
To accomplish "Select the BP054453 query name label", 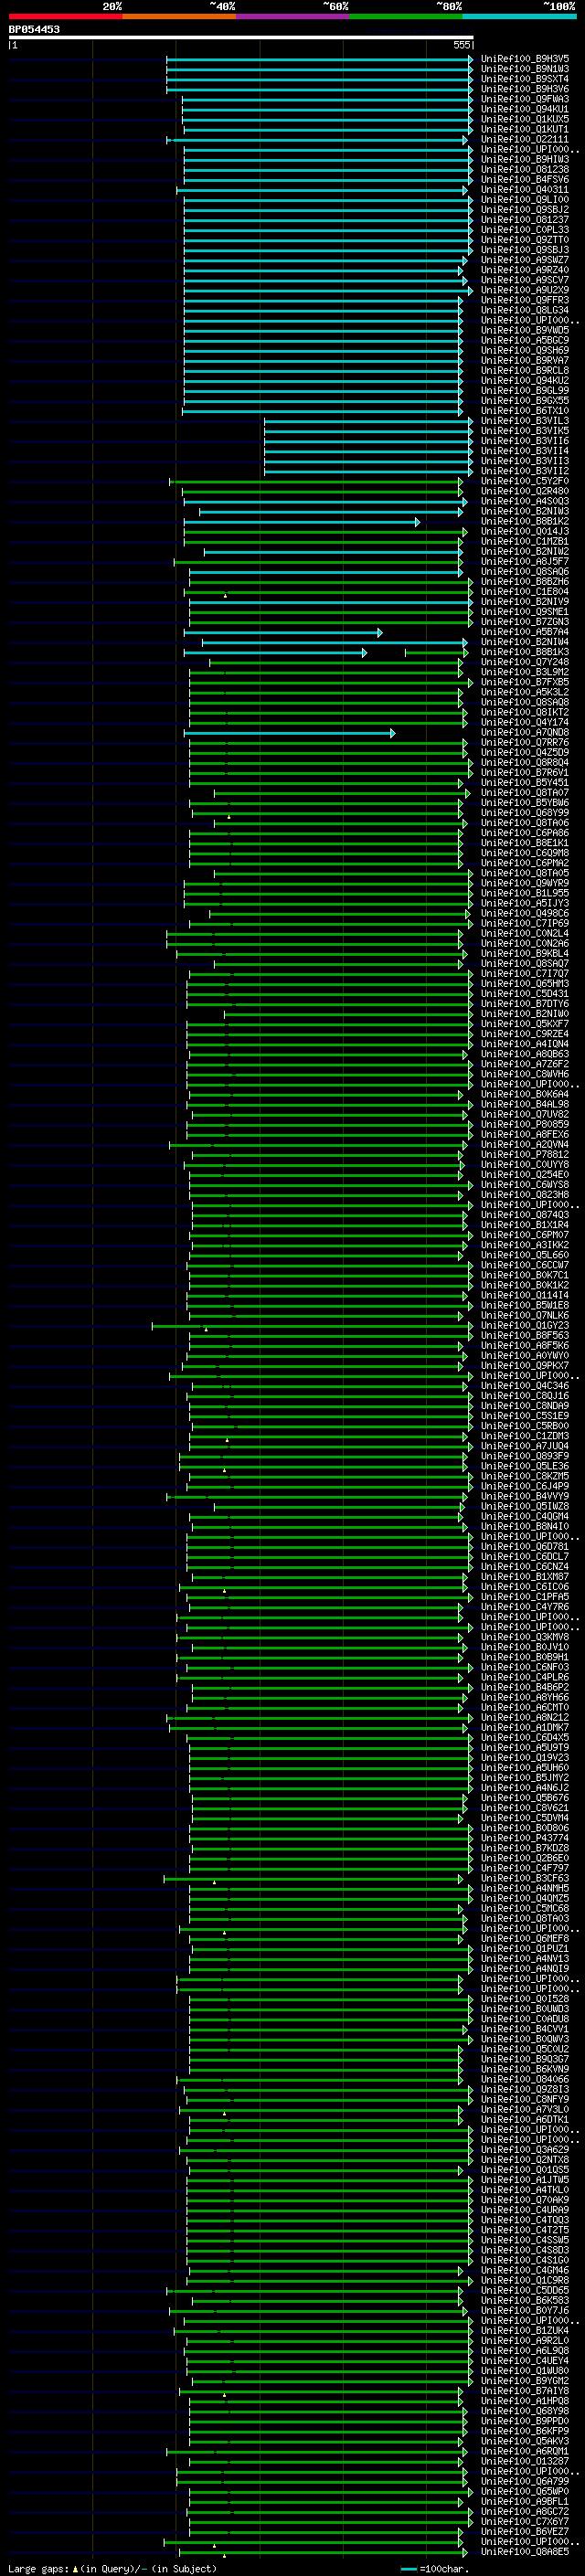I will pos(34,30).
